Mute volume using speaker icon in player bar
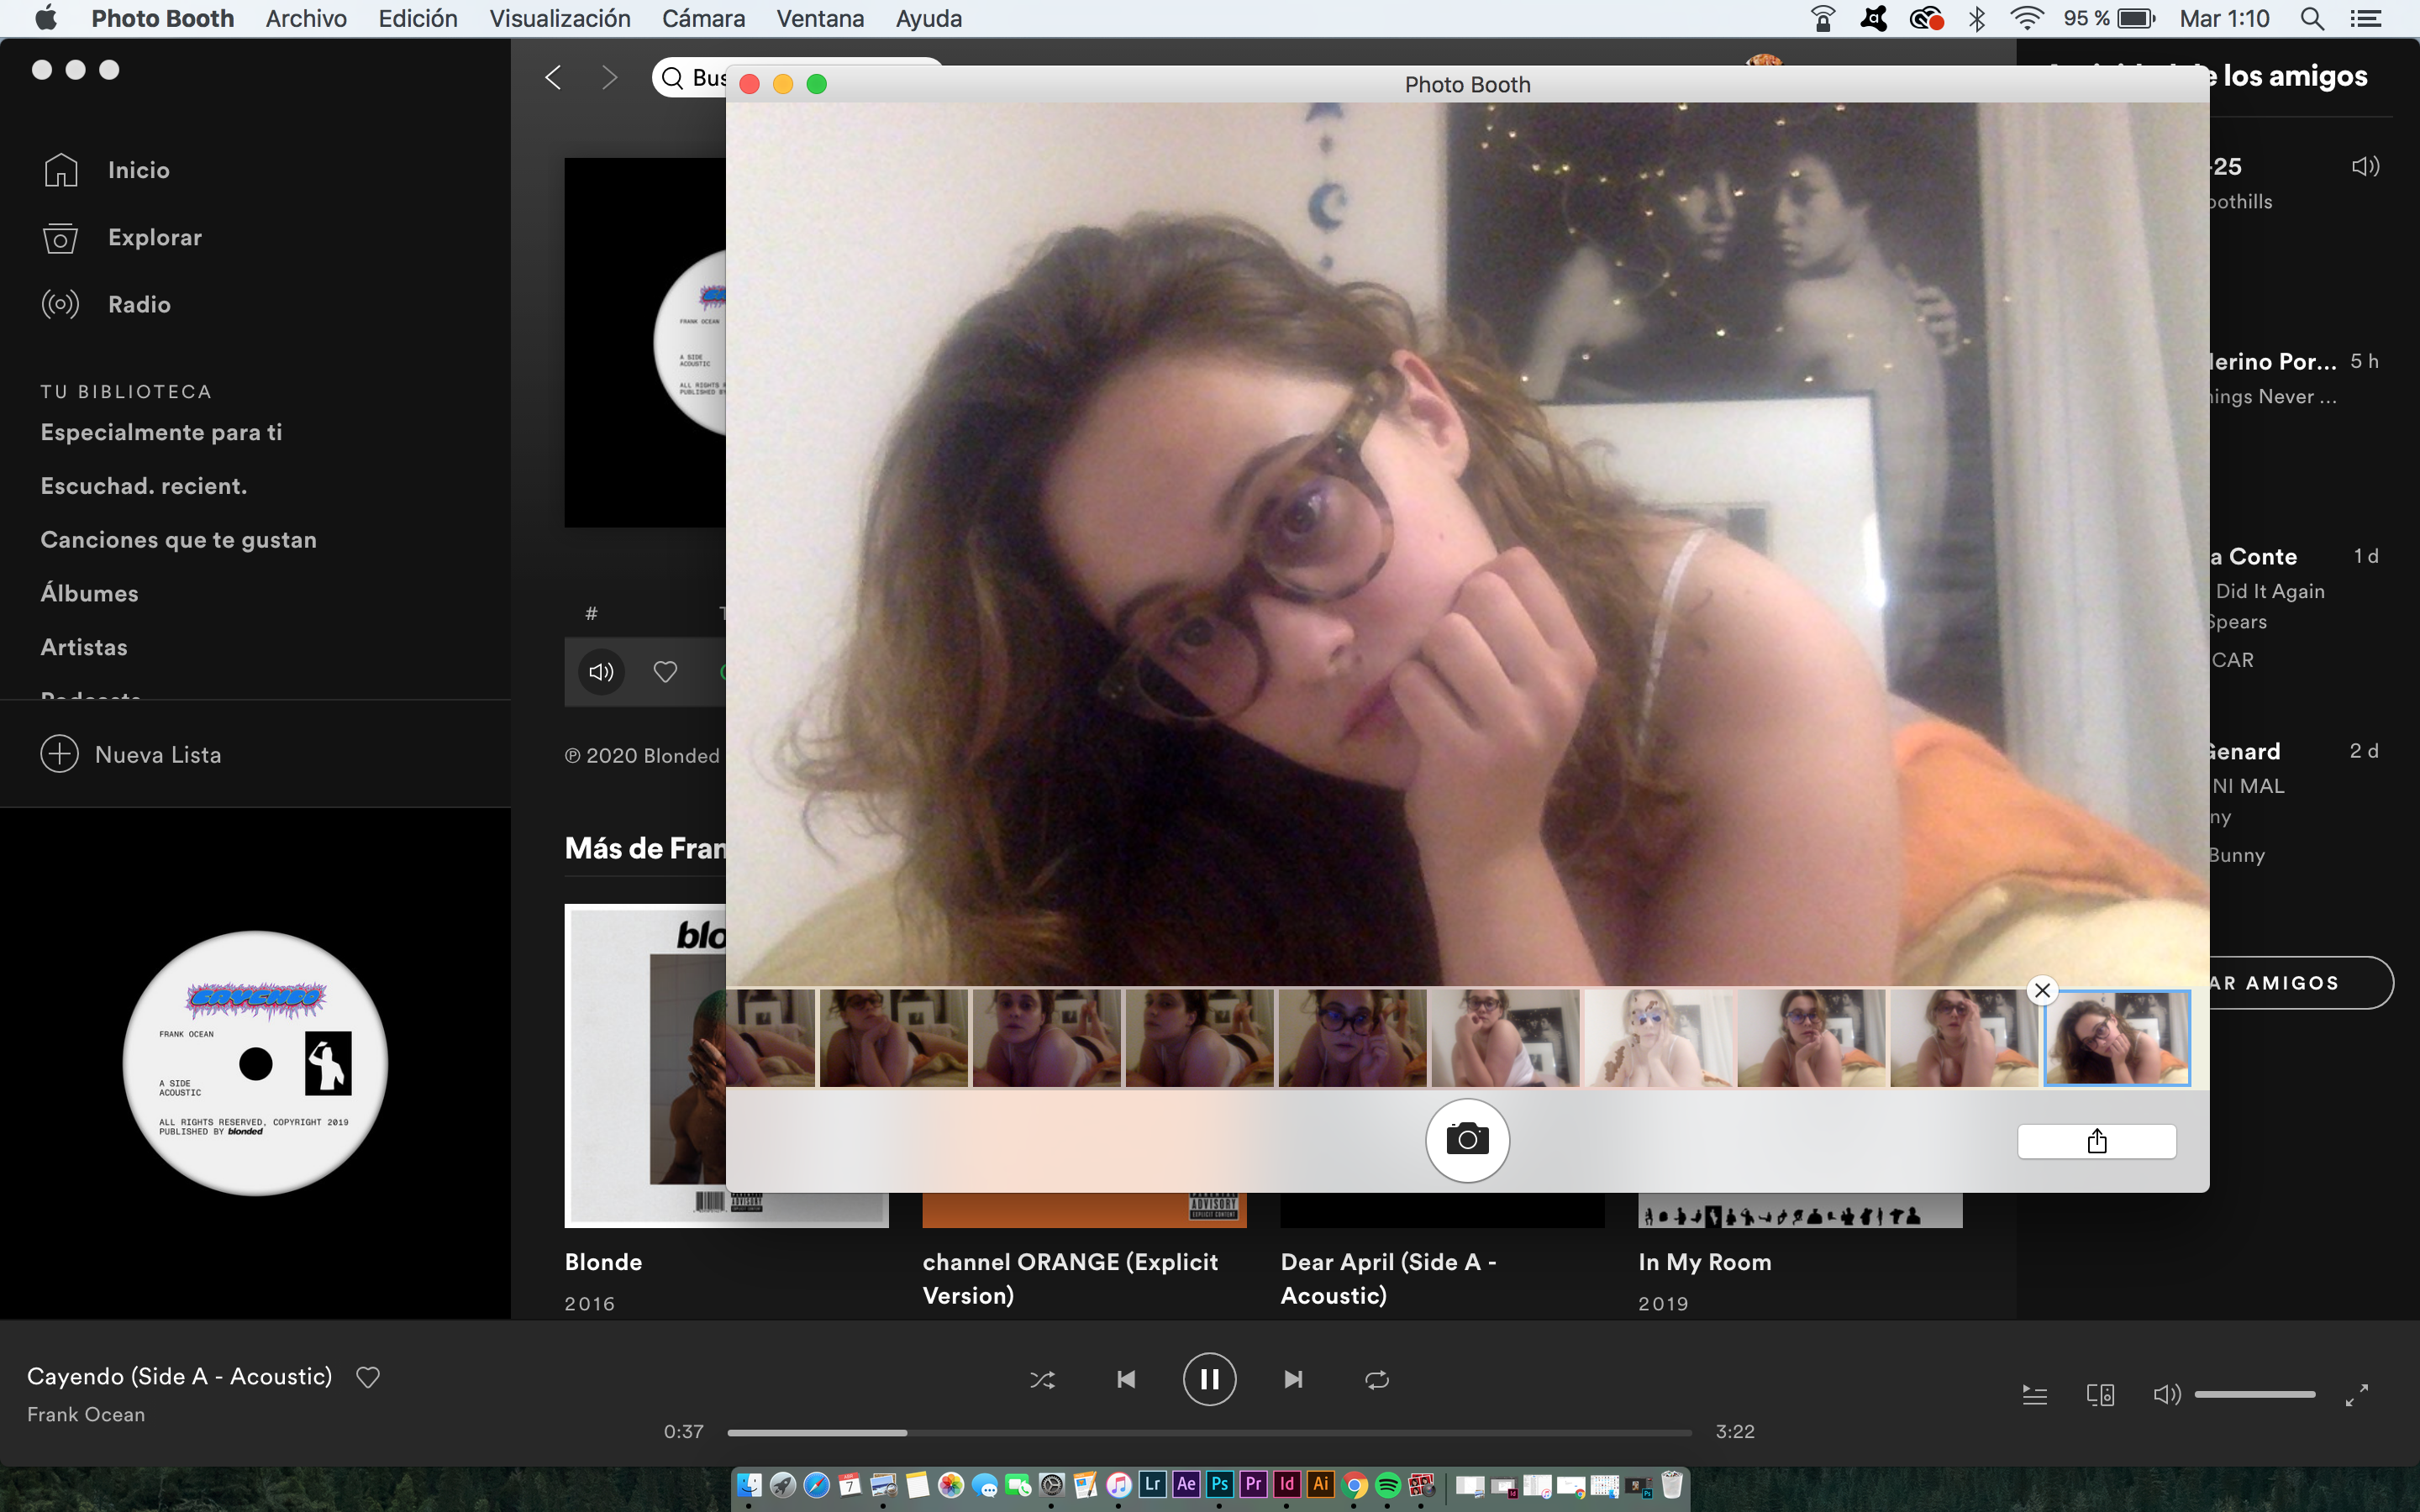This screenshot has width=2420, height=1512. 2165,1395
